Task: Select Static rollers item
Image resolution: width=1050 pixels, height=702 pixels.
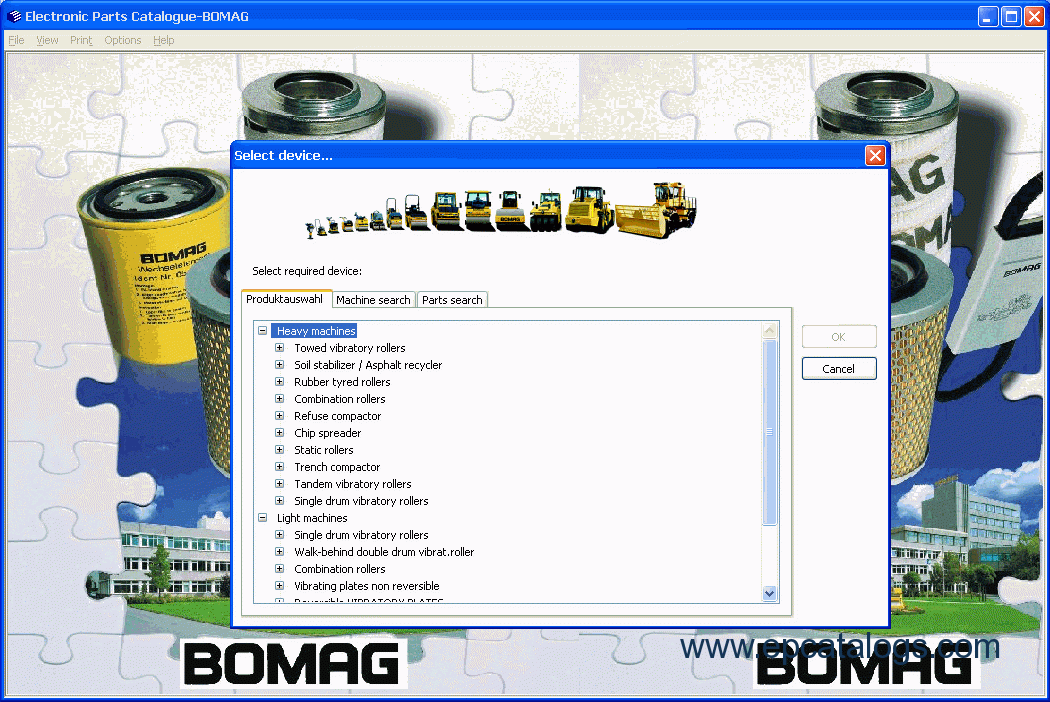Action: [323, 450]
